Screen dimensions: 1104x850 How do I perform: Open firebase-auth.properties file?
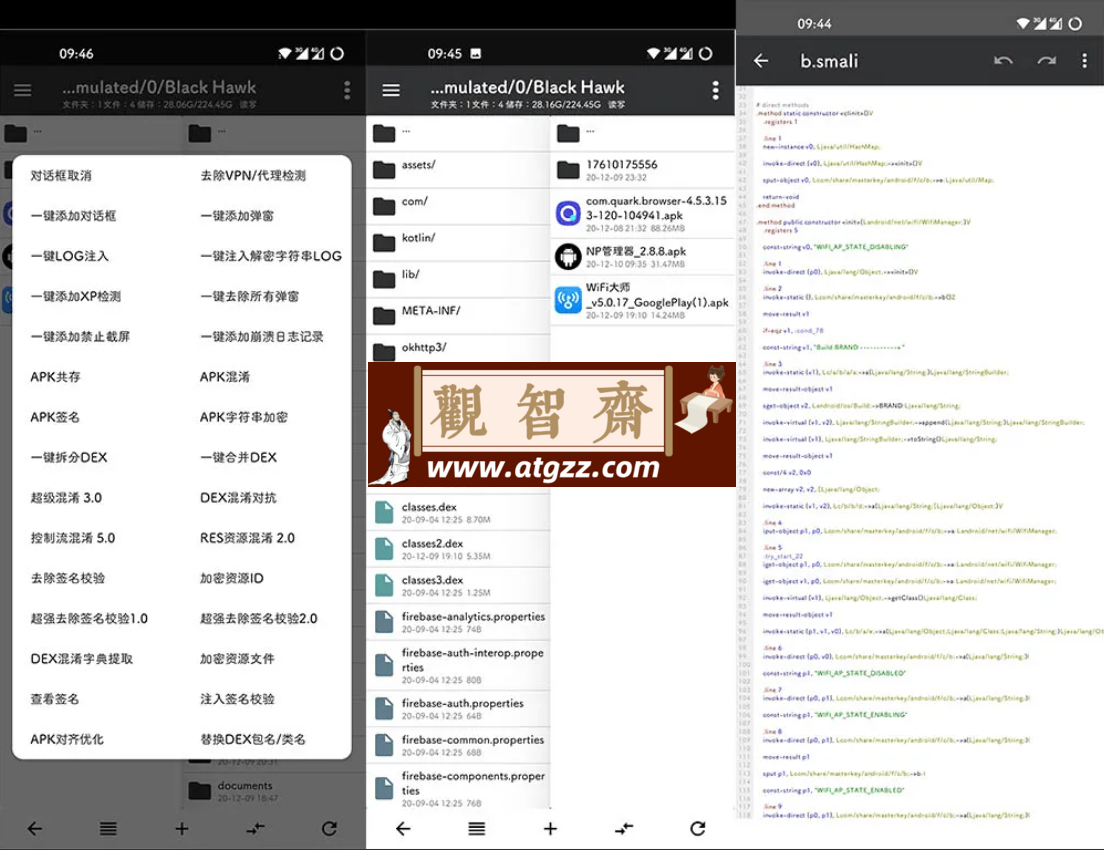458,708
